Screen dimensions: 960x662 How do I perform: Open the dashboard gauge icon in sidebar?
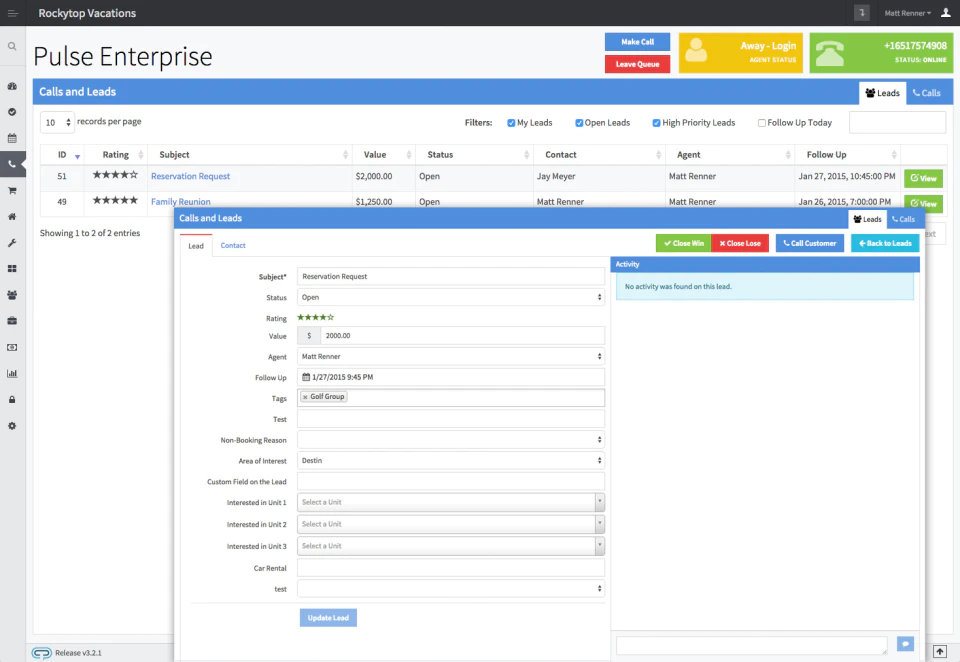coord(12,86)
